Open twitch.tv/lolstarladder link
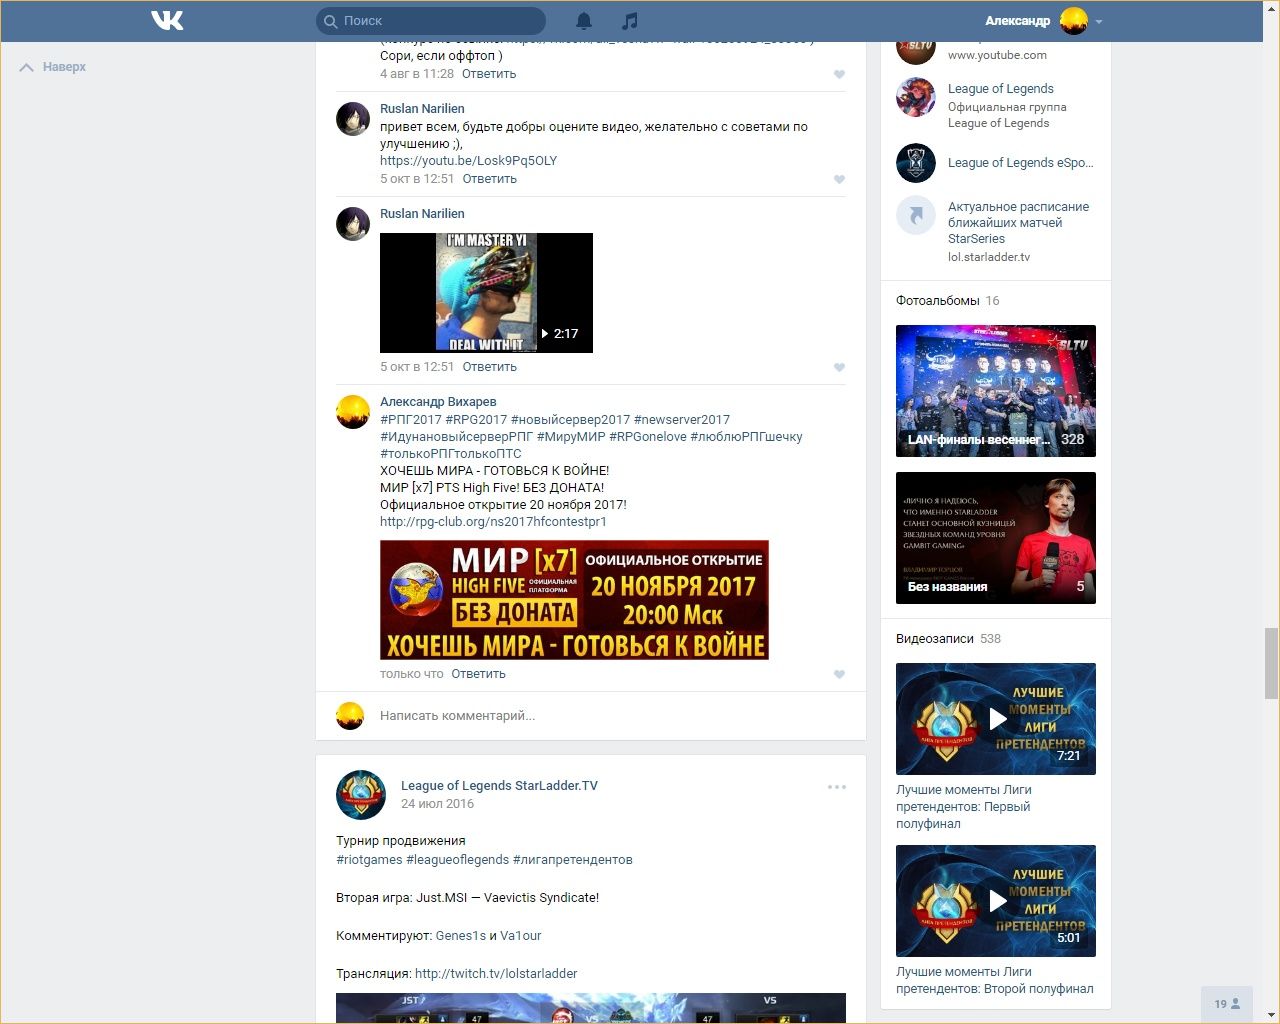This screenshot has width=1280, height=1024. (496, 974)
